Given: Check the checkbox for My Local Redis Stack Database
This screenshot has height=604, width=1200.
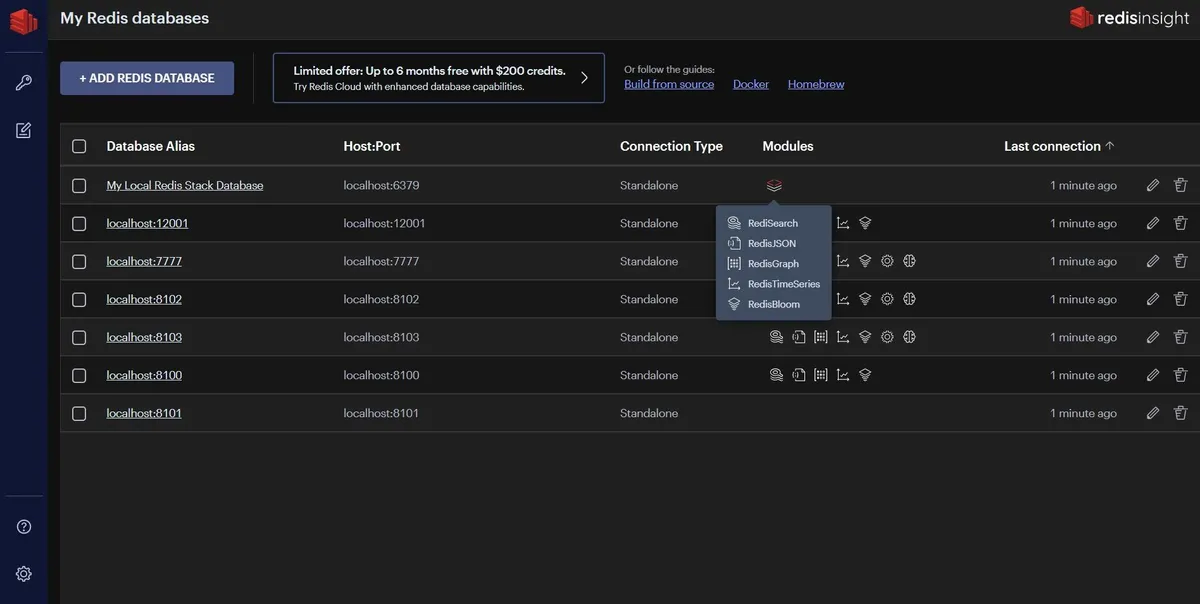Looking at the screenshot, I should tap(77, 183).
